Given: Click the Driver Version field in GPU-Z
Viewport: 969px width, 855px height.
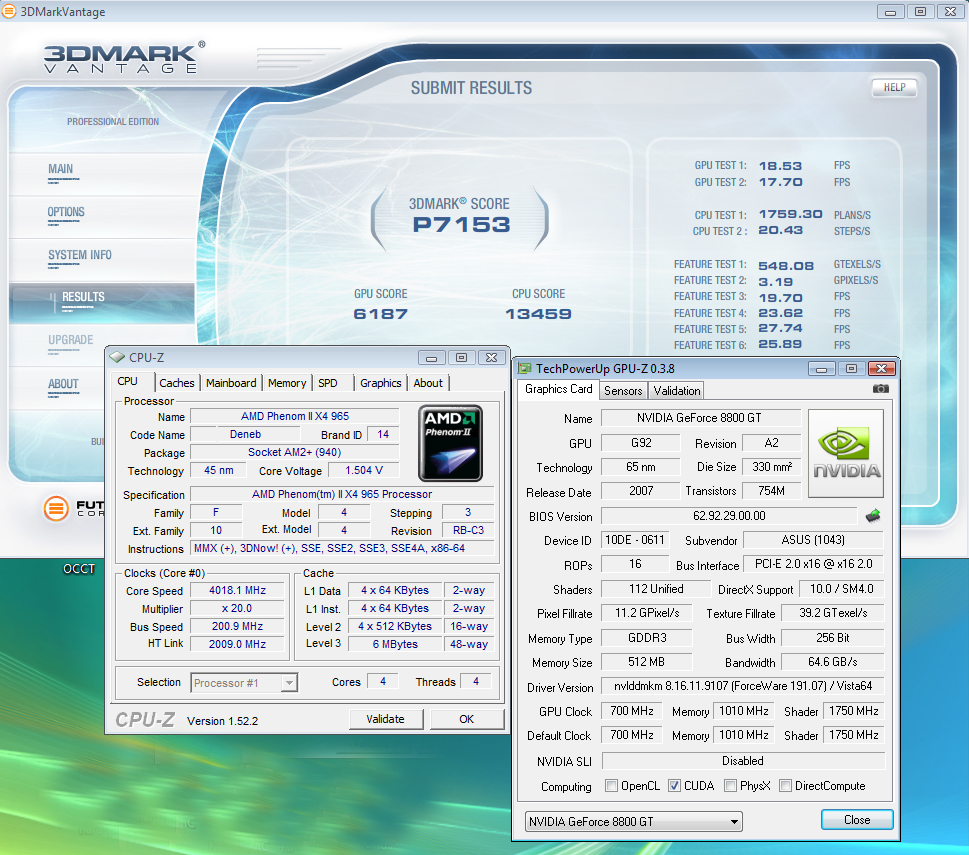Looking at the screenshot, I should (742, 686).
